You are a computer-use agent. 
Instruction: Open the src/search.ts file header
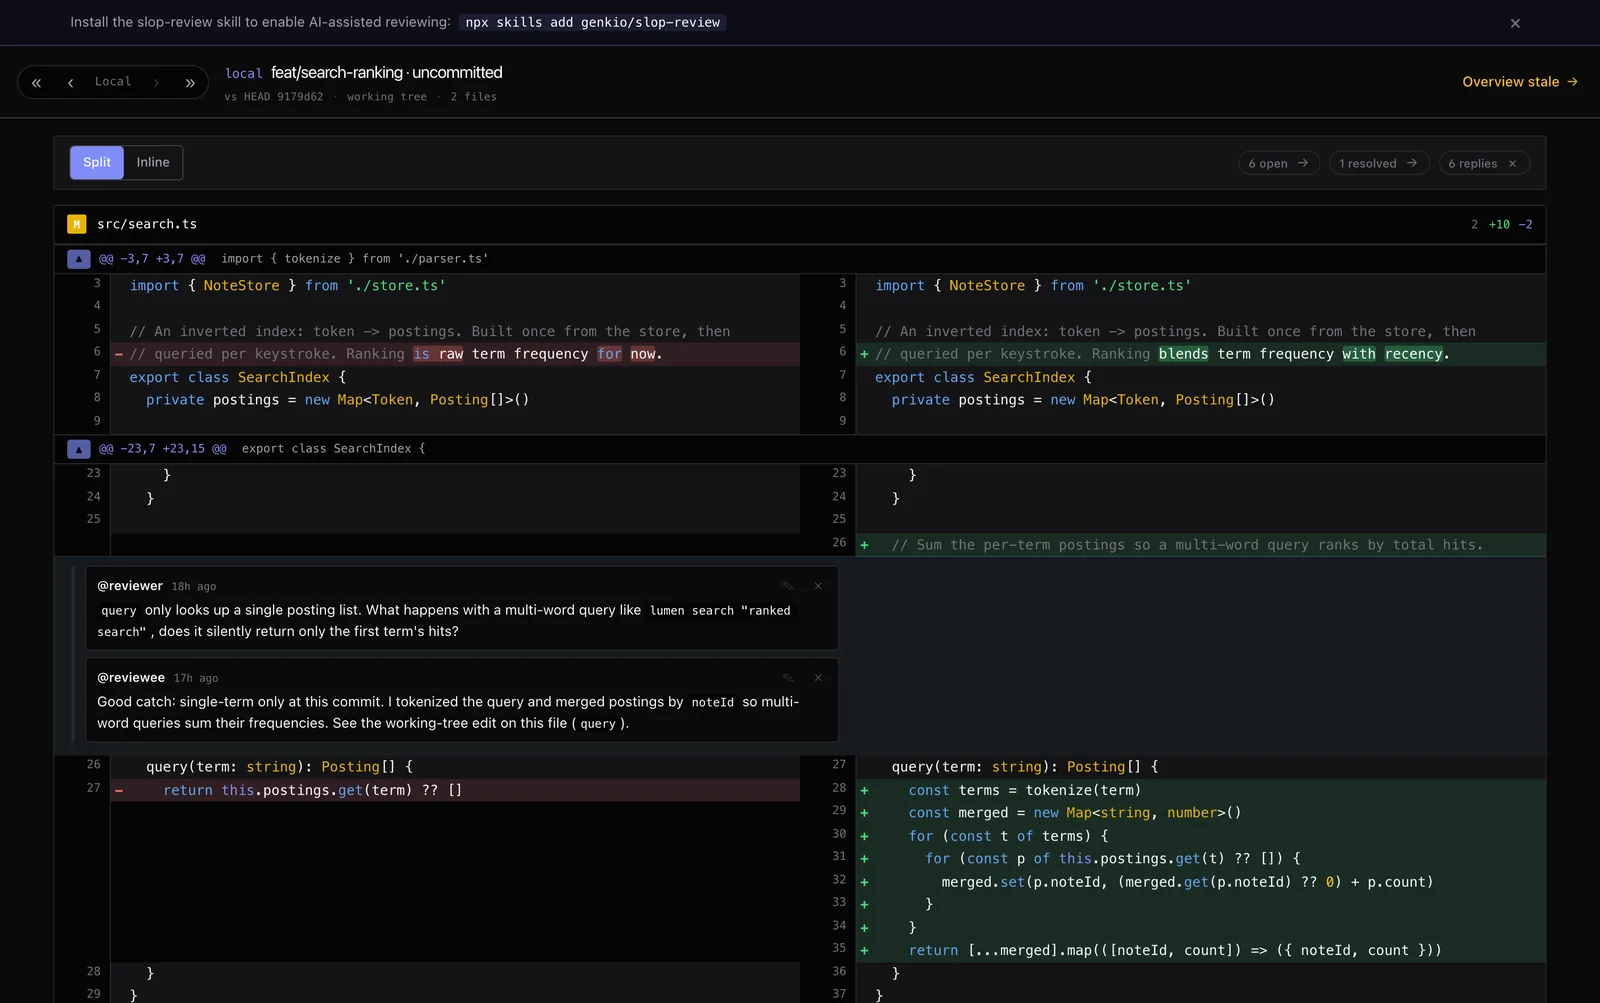point(800,224)
